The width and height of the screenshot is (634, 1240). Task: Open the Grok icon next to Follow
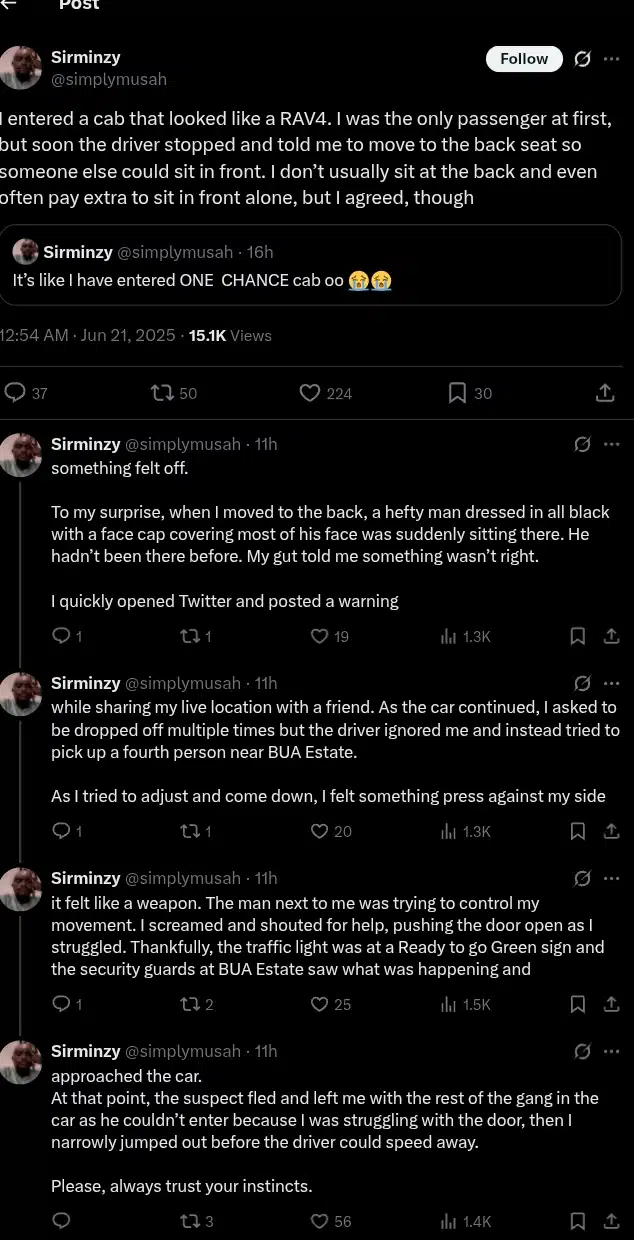pos(582,59)
